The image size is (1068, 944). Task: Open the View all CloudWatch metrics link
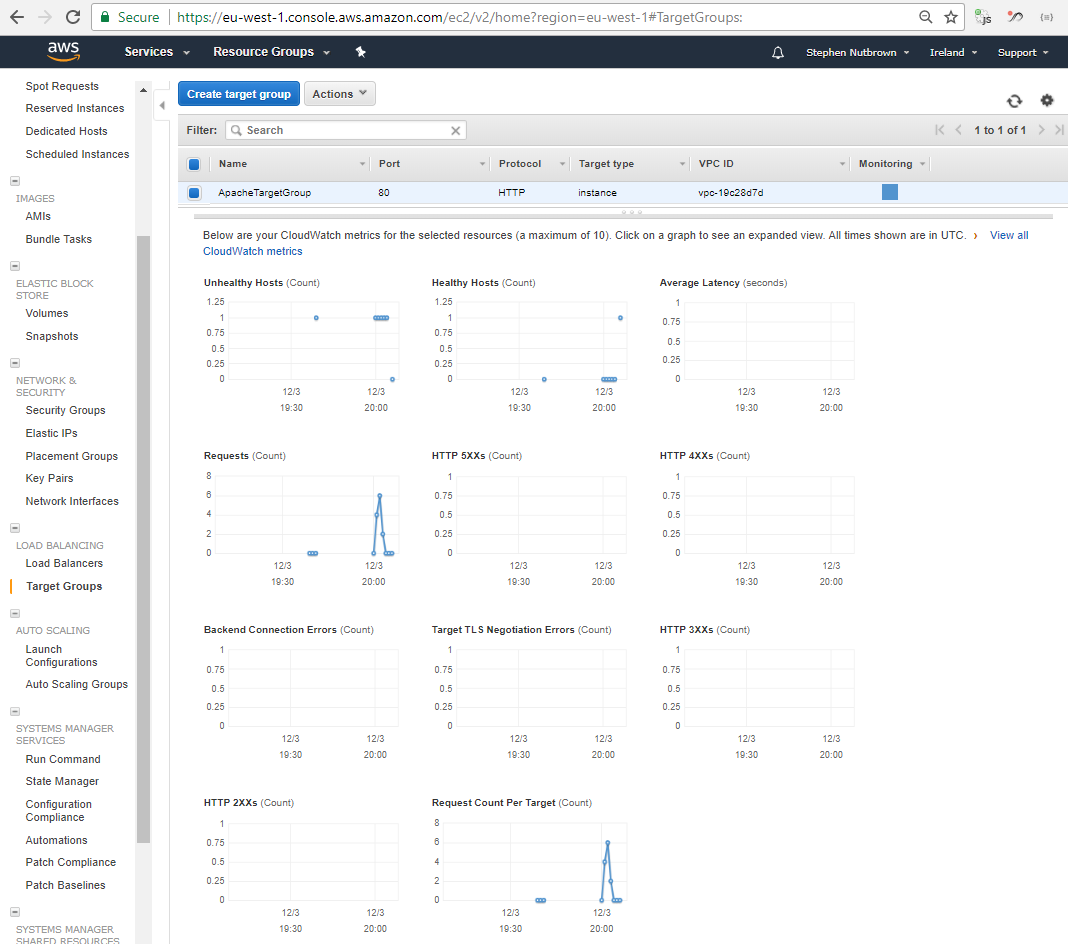click(616, 243)
